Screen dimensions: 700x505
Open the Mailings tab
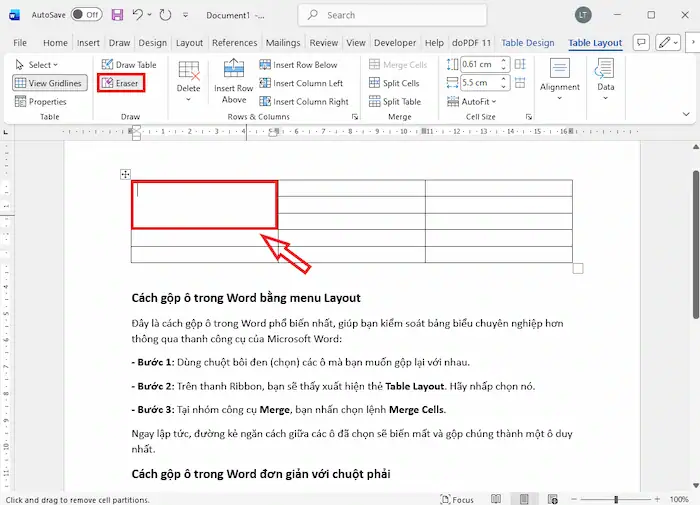point(283,43)
